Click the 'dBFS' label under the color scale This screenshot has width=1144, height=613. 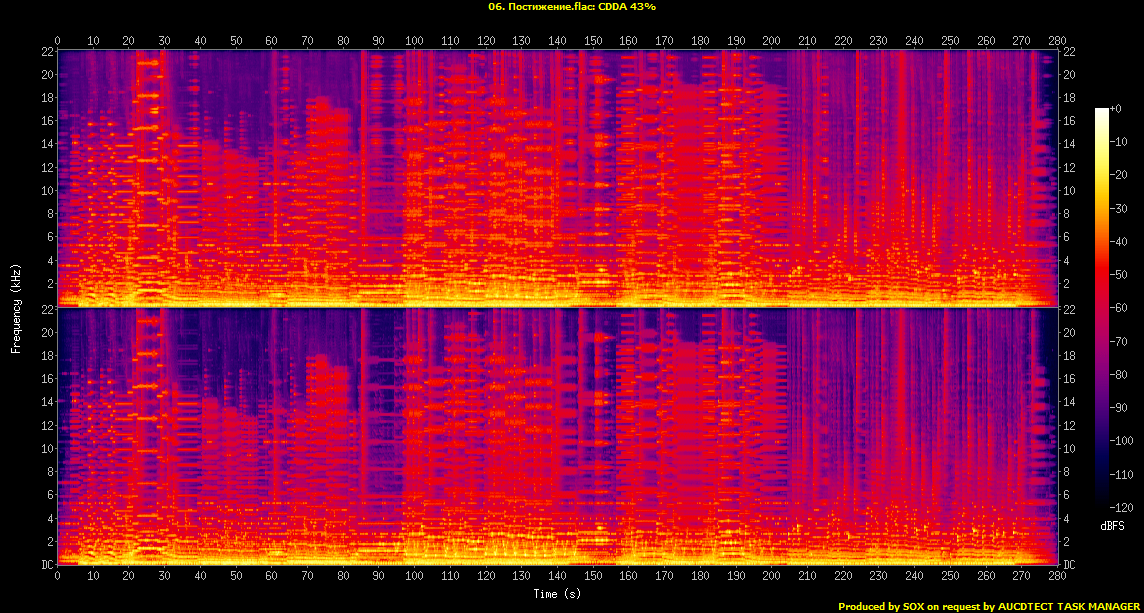point(1113,525)
